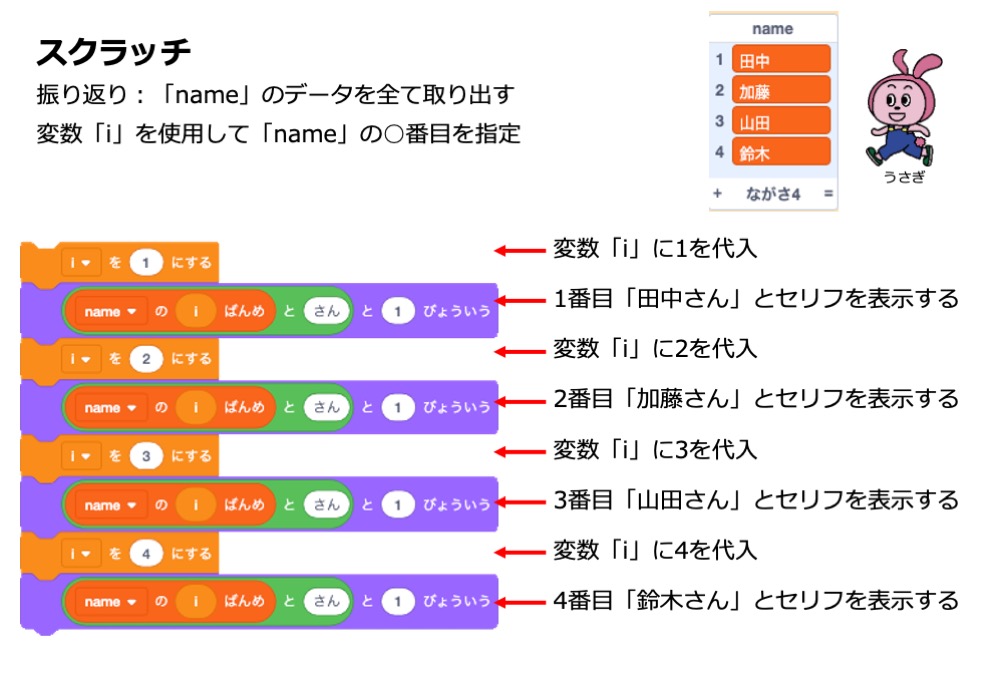1000x692 pixels.
Task: Select 山田 in the name list
Action: point(780,122)
